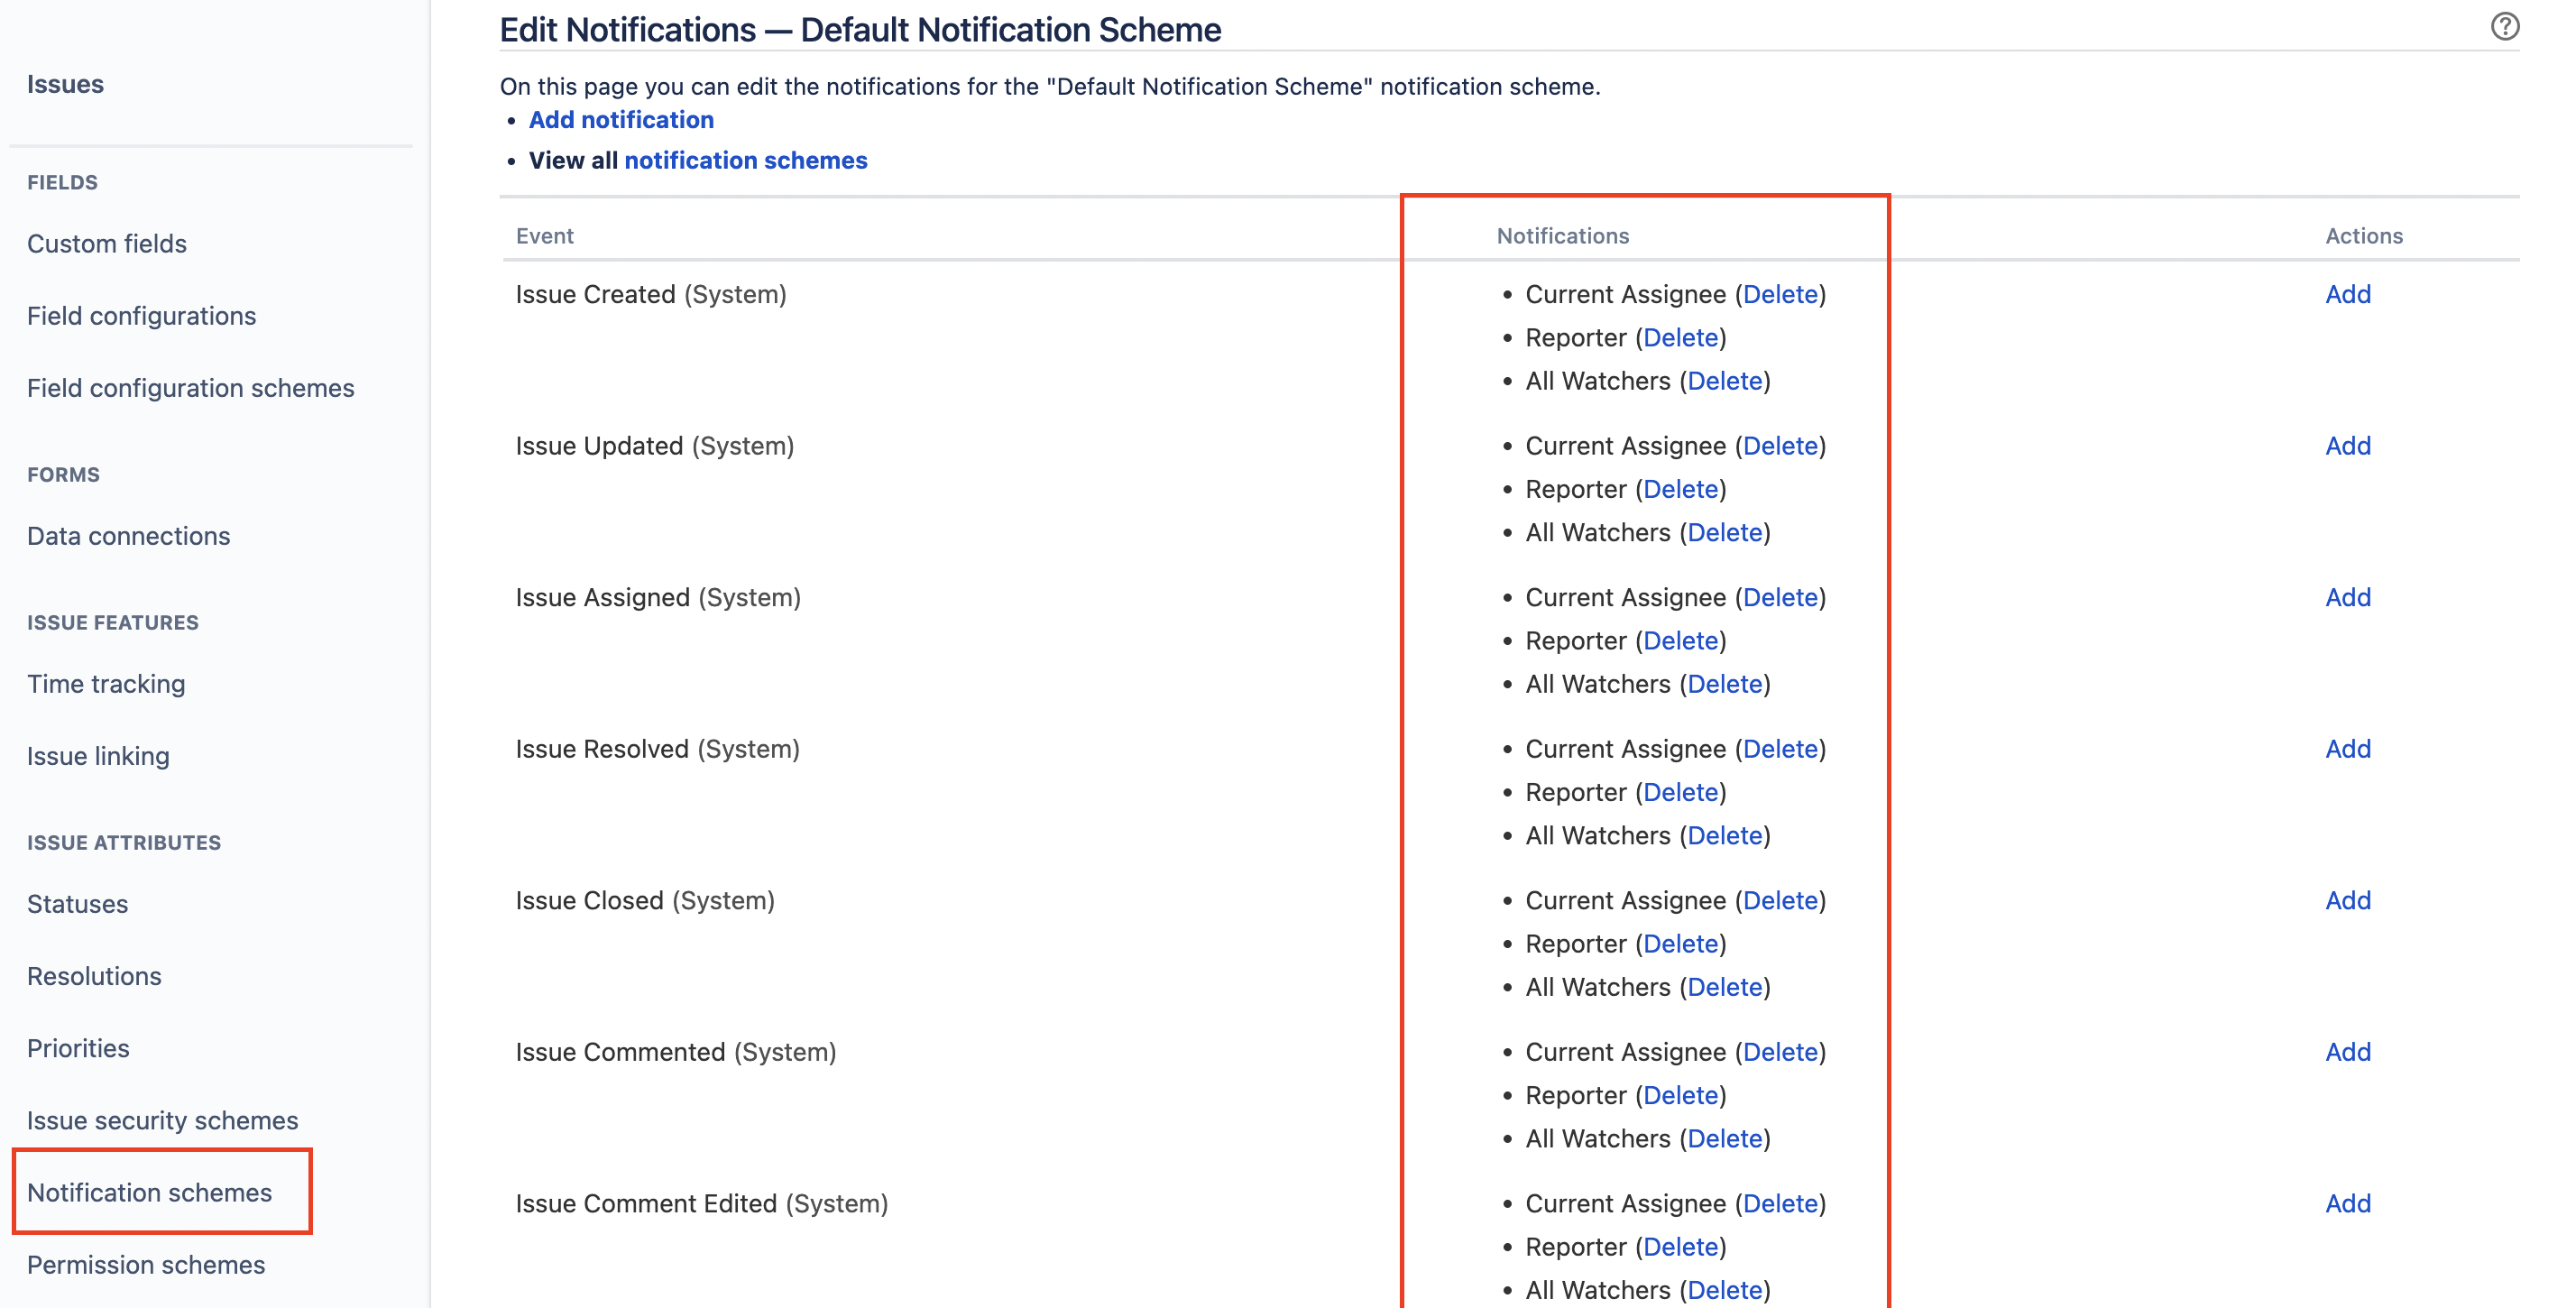2576x1308 pixels.
Task: Click the Issues heading in sidebar
Action: coord(65,84)
